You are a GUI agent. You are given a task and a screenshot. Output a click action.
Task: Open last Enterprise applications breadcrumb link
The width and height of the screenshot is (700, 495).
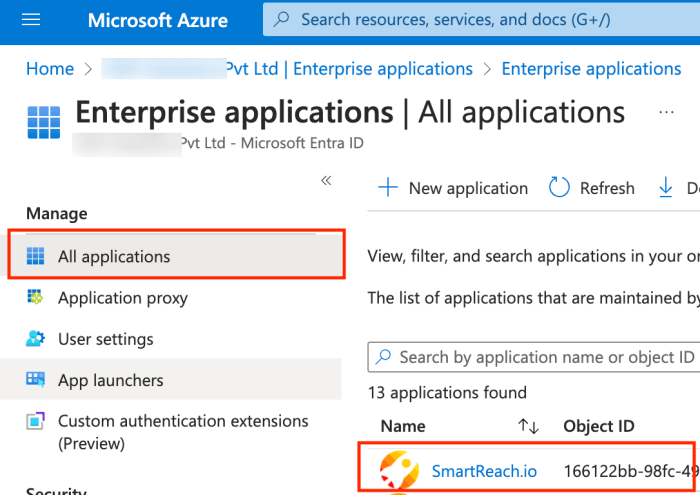point(591,69)
